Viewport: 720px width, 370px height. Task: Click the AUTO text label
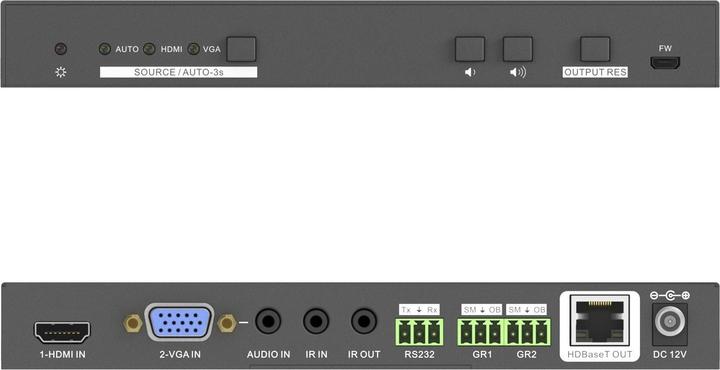click(127, 49)
